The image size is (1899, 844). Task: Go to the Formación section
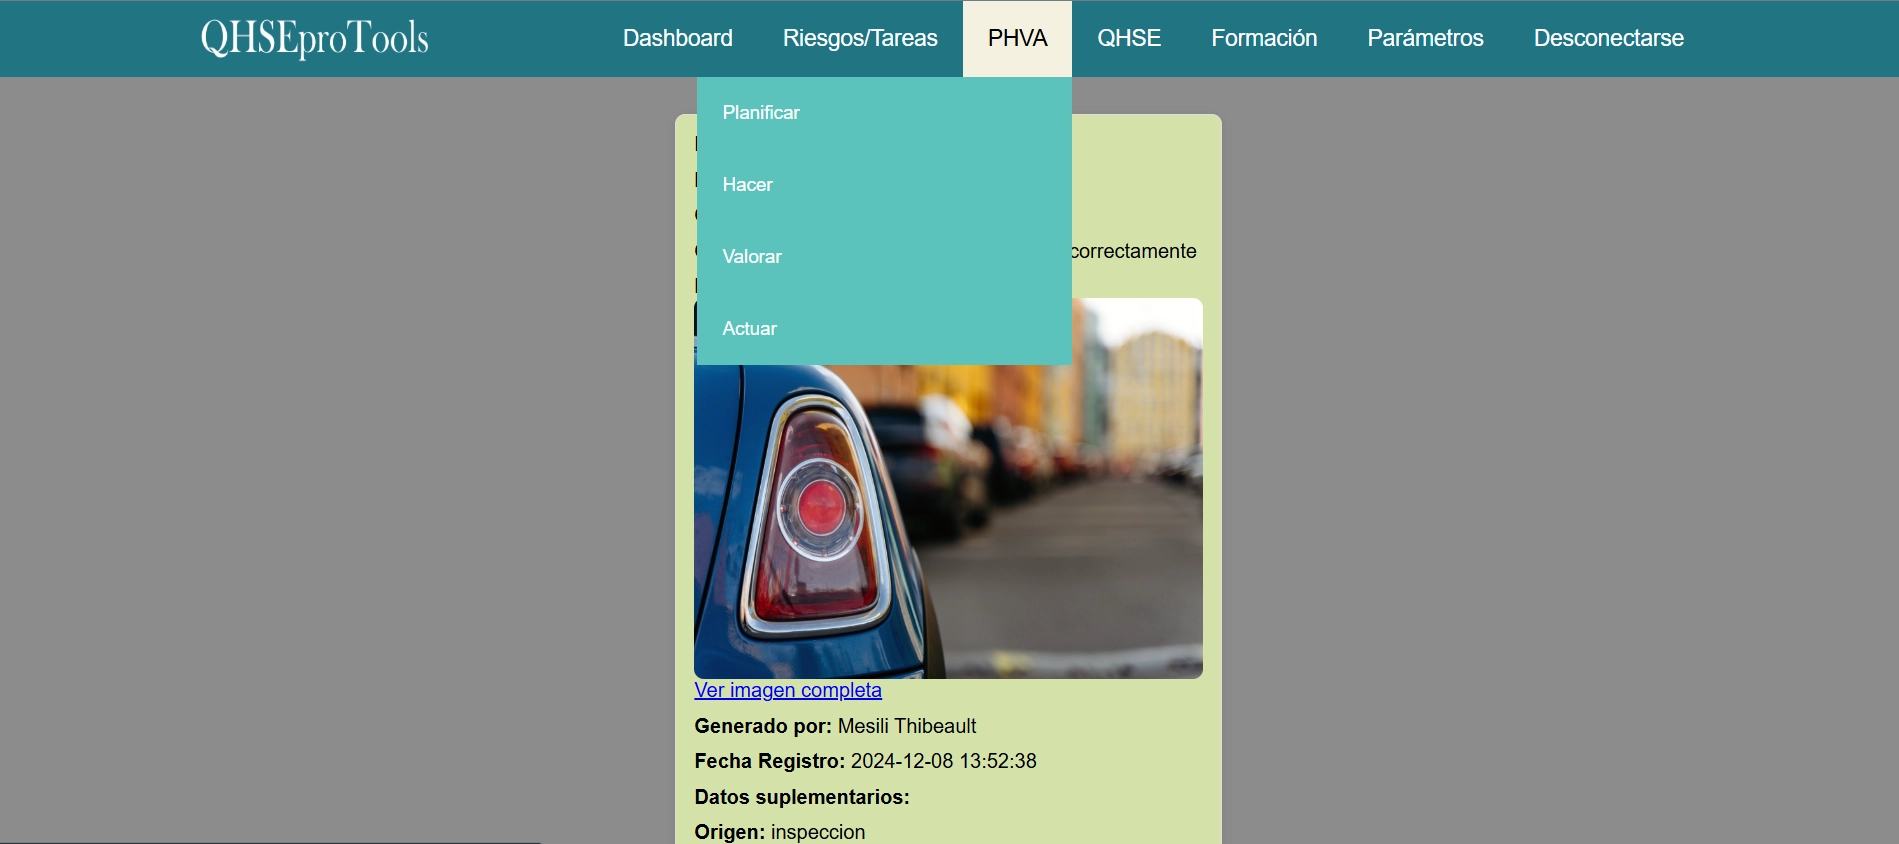(x=1263, y=38)
